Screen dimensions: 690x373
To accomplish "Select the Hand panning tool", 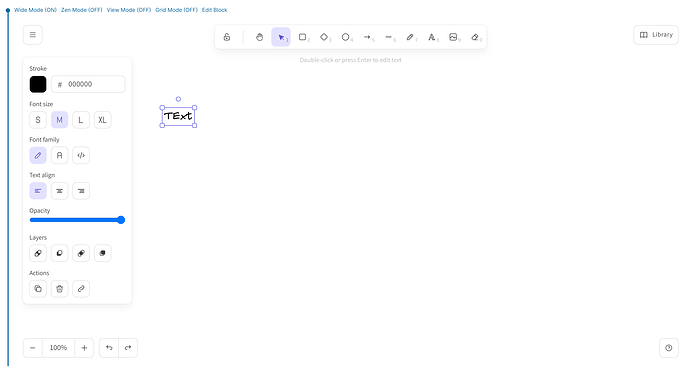I will (x=259, y=37).
